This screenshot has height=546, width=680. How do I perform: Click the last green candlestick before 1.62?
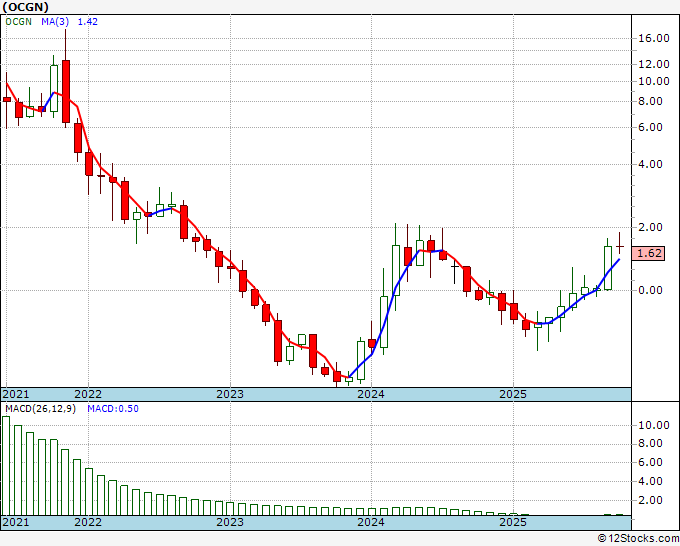point(608,268)
